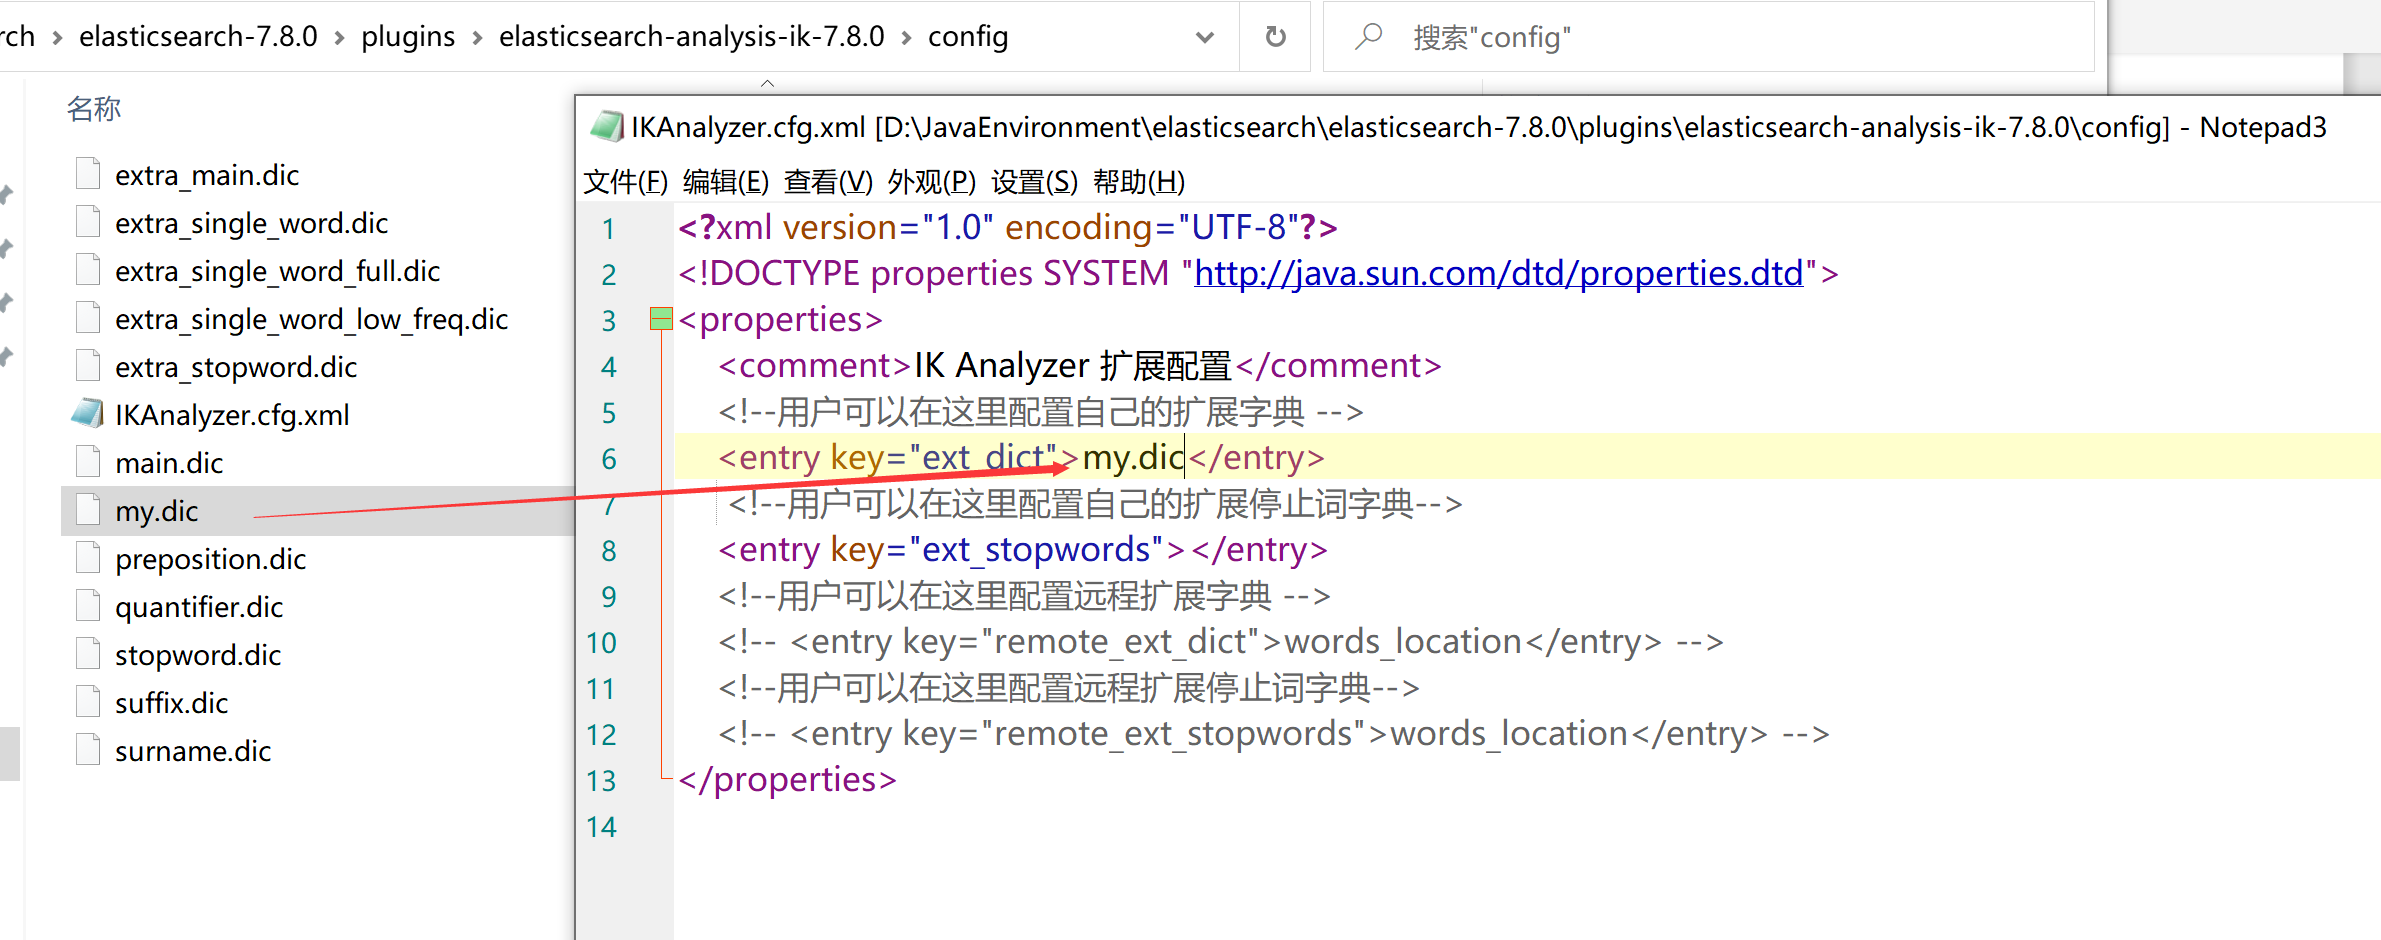This screenshot has width=2381, height=940.
Task: Select the my.dic file name
Action: tap(156, 511)
